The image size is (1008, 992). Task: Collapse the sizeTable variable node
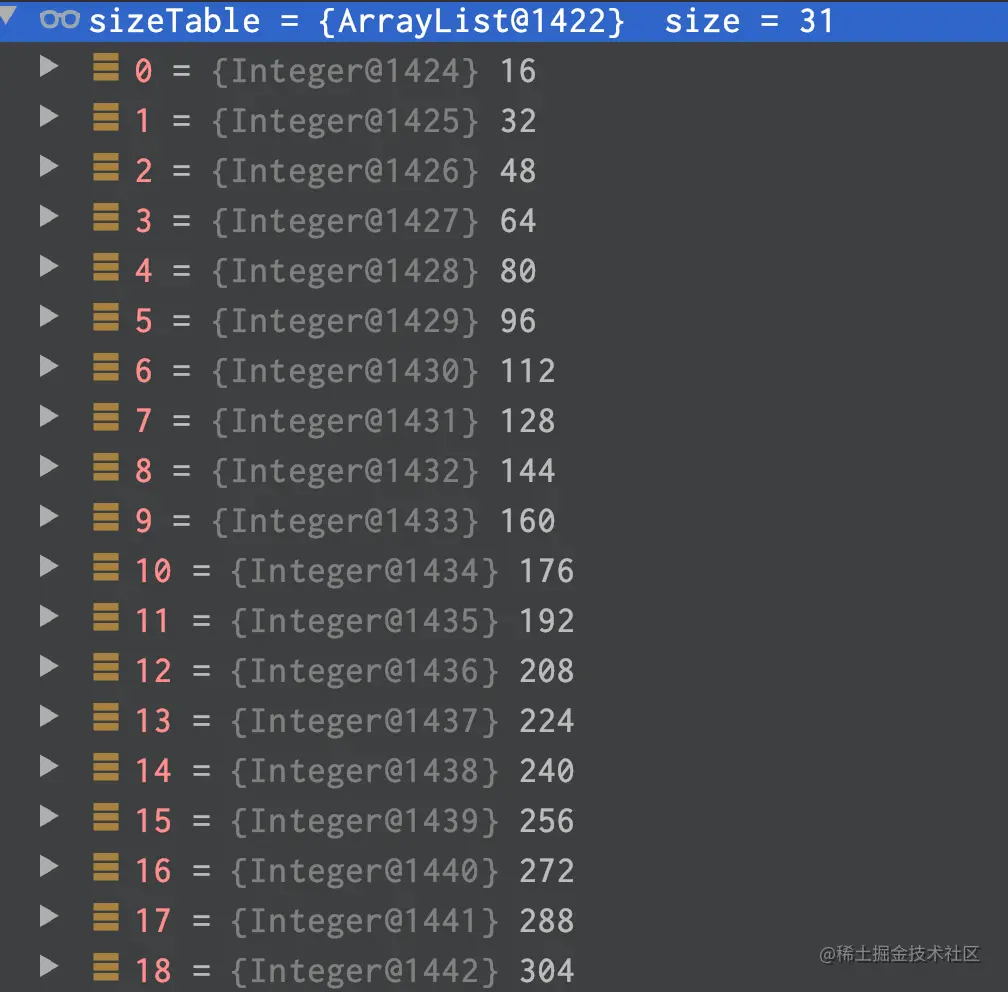pos(8,16)
